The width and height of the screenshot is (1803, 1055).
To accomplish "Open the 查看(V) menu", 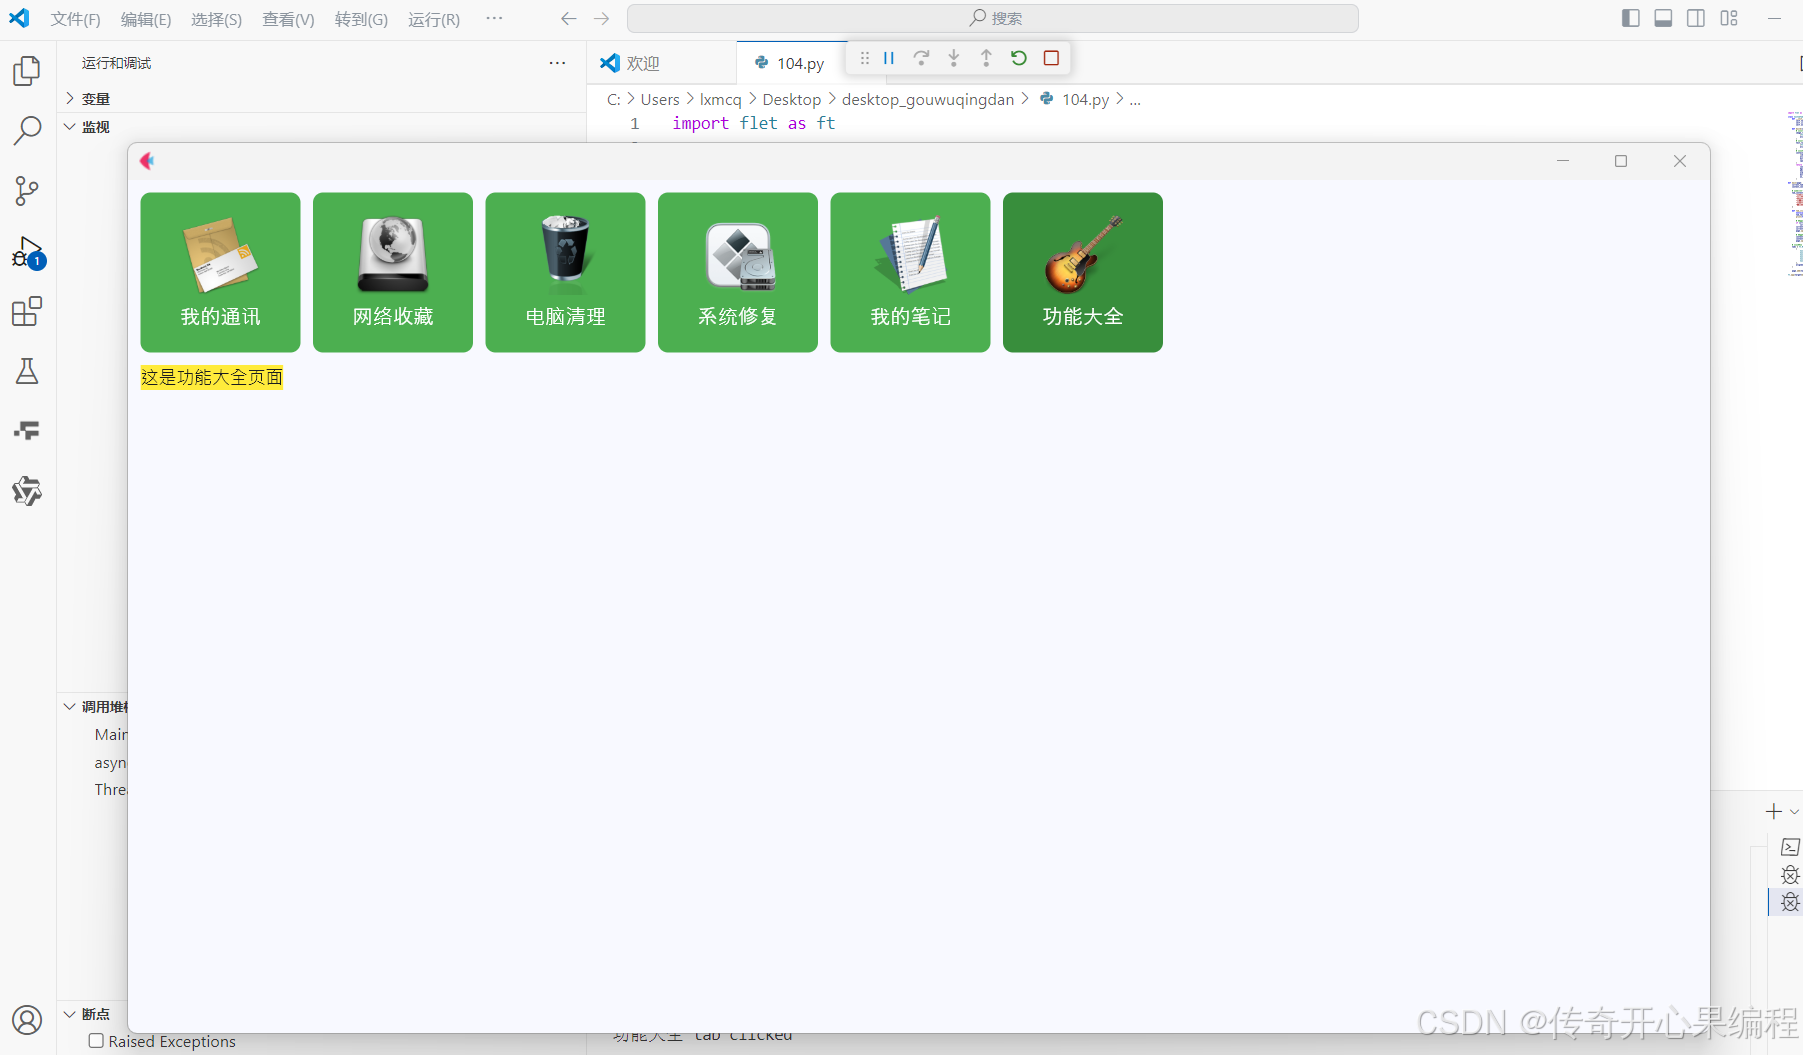I will tap(288, 19).
